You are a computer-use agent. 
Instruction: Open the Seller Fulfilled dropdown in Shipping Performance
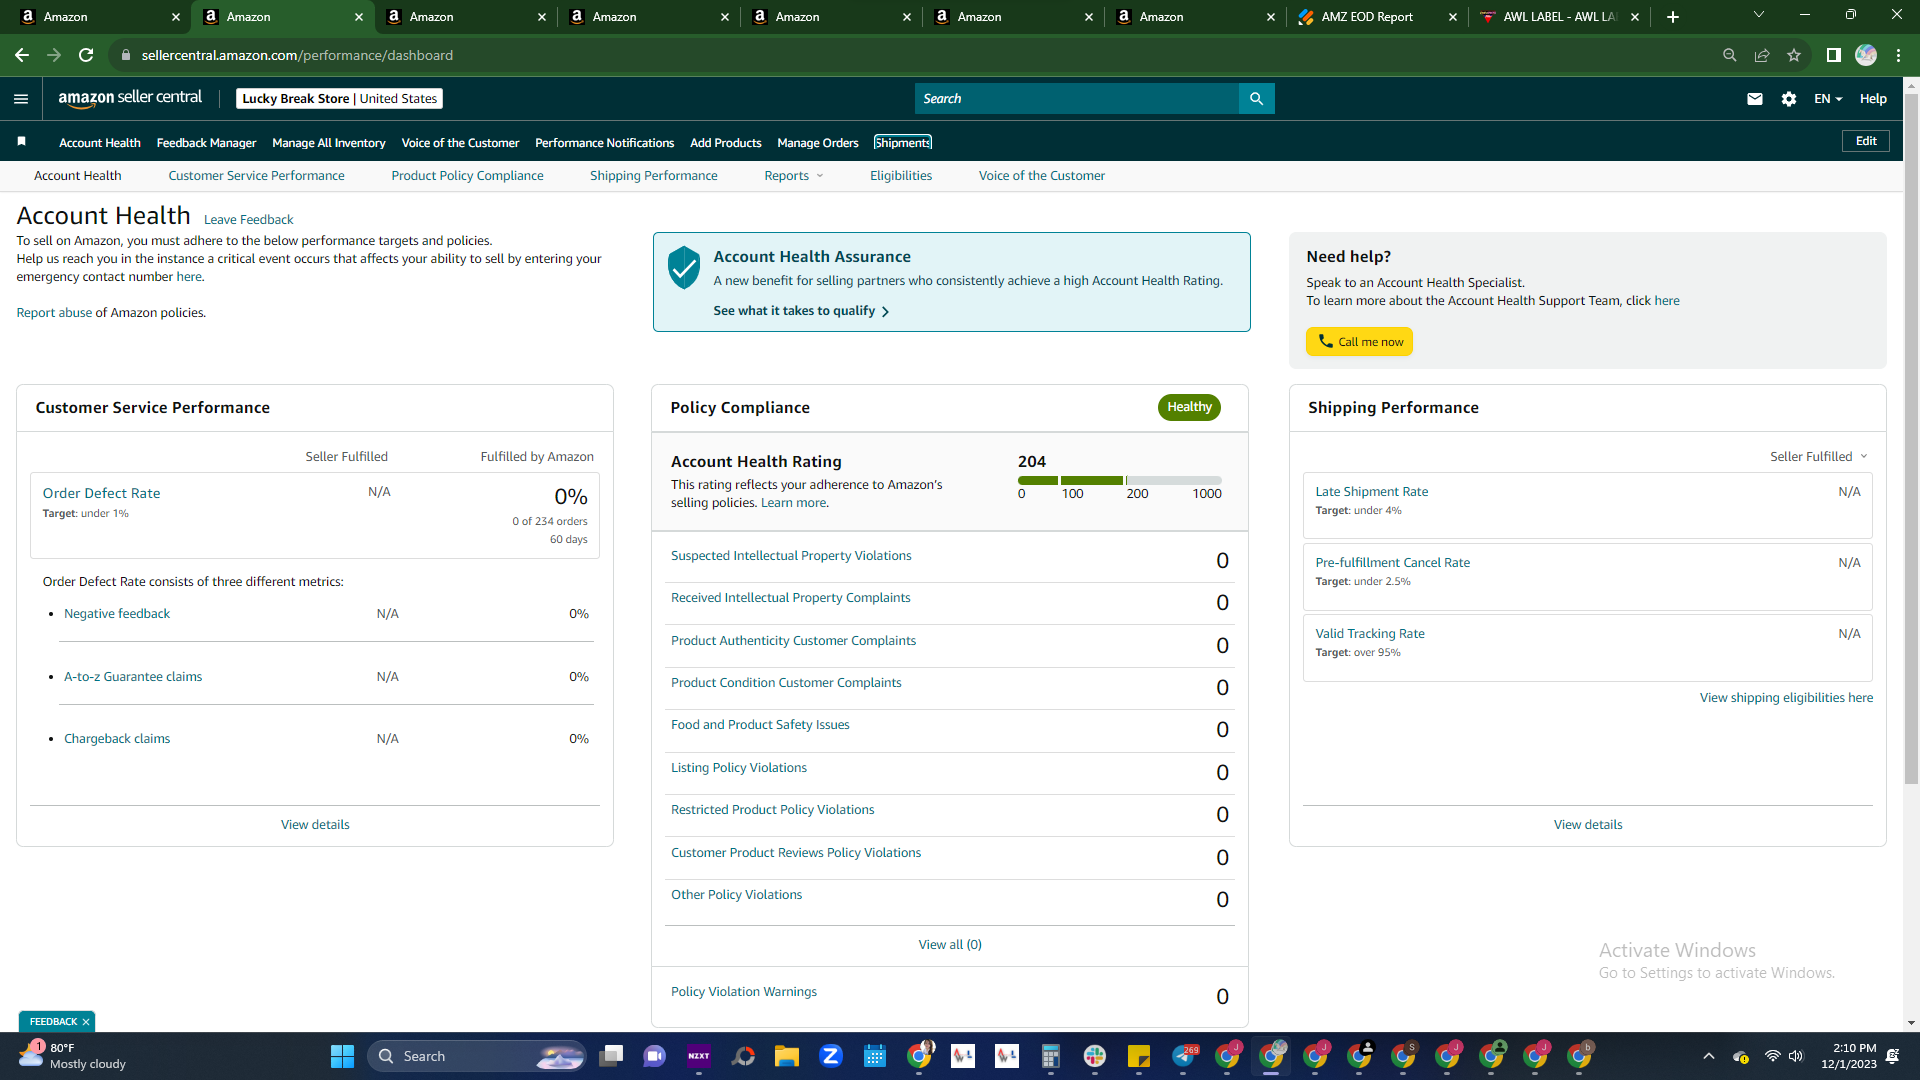(1819, 457)
